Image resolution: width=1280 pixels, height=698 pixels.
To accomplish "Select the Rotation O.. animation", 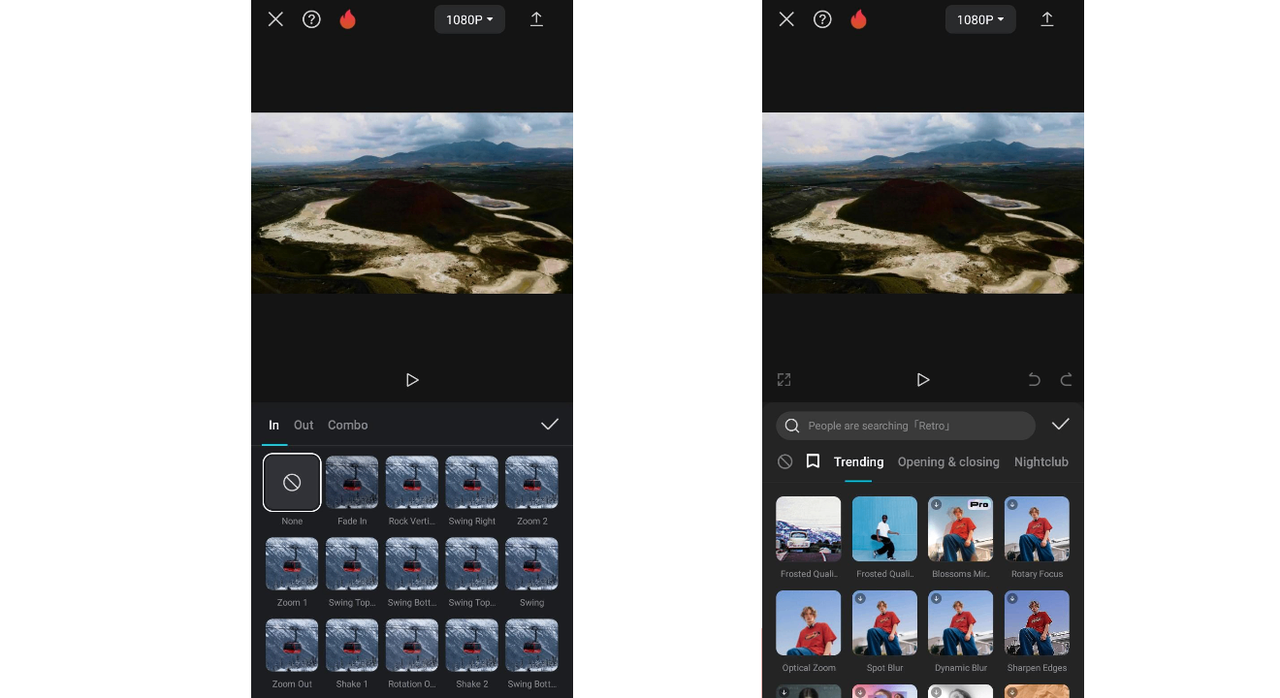I will (412, 645).
